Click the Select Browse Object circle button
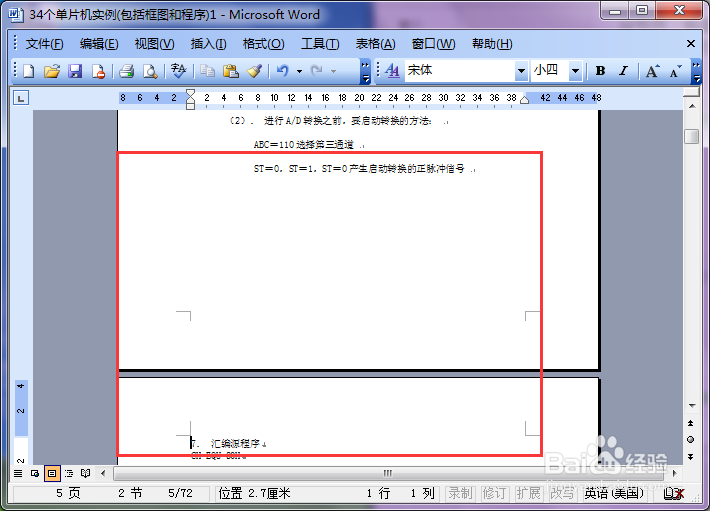 click(691, 439)
